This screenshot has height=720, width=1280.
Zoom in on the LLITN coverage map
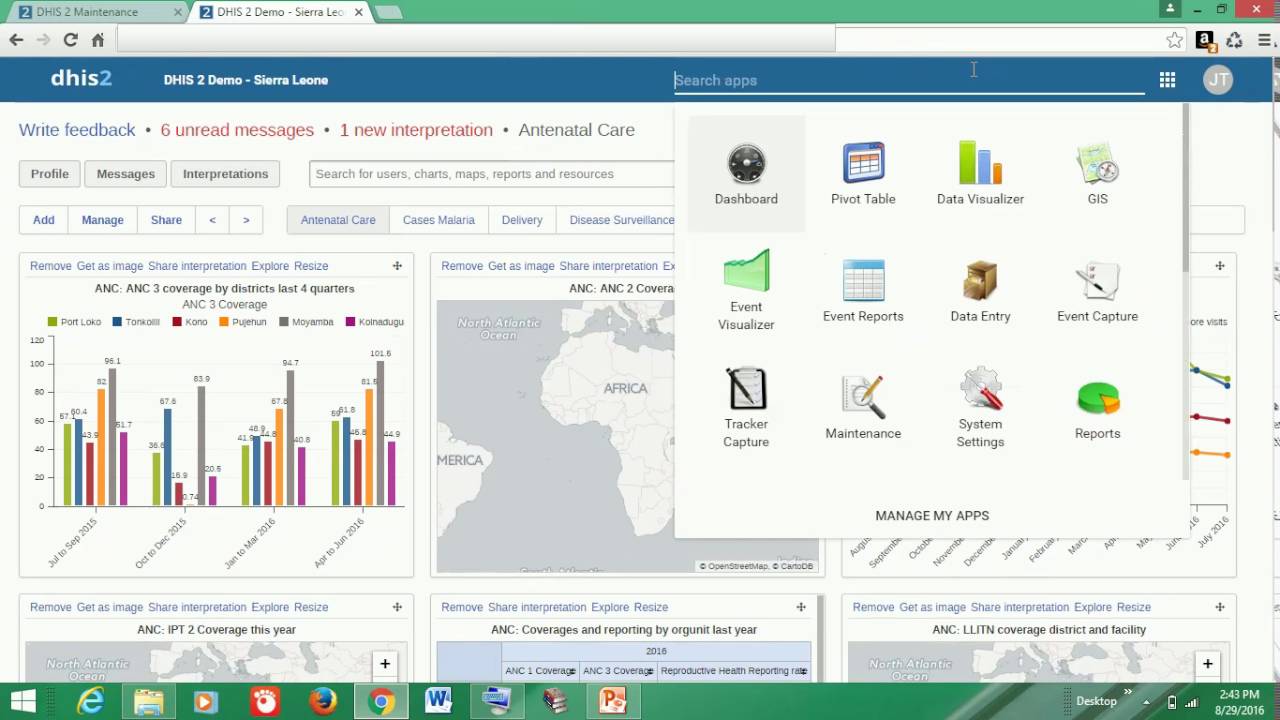point(1208,664)
